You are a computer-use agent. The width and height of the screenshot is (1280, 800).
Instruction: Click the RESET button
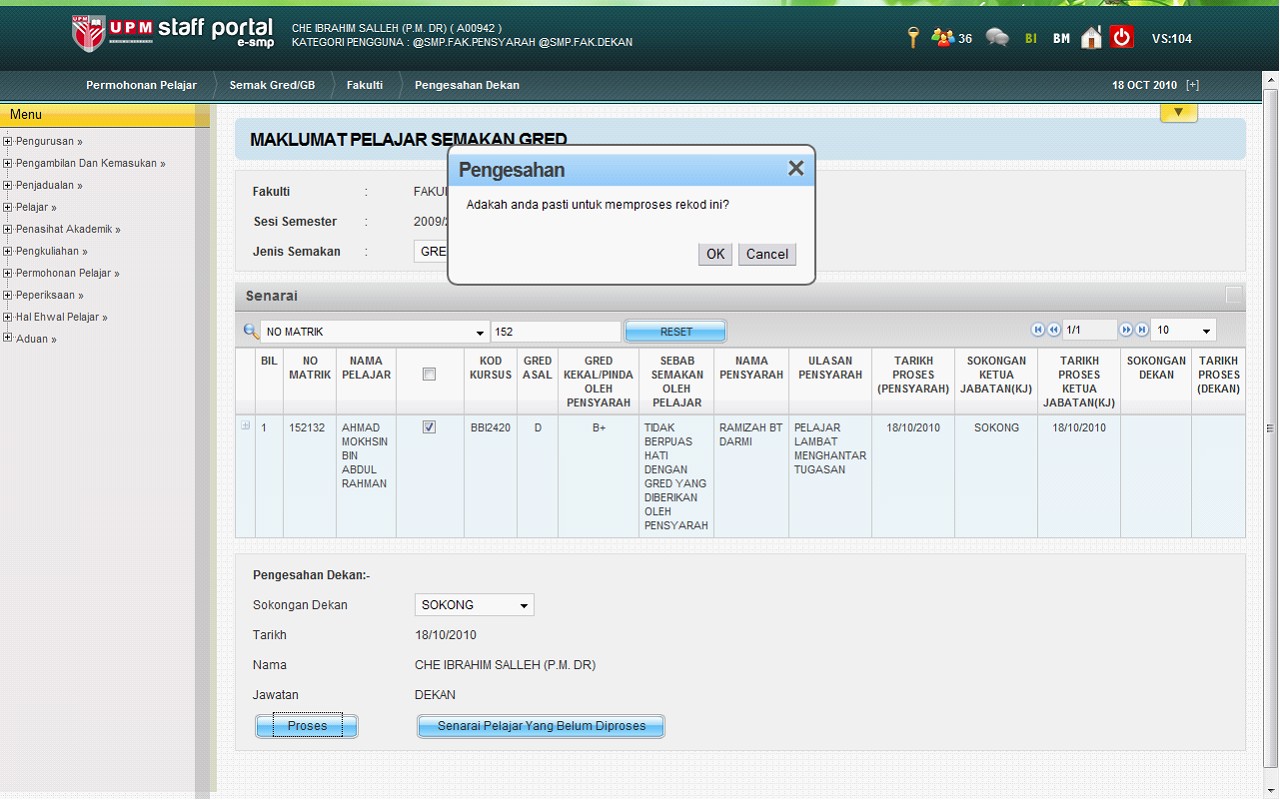[676, 331]
